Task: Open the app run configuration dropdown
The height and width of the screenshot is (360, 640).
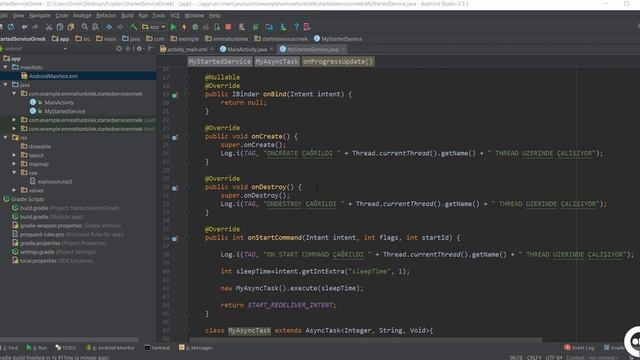Action: 154,27
